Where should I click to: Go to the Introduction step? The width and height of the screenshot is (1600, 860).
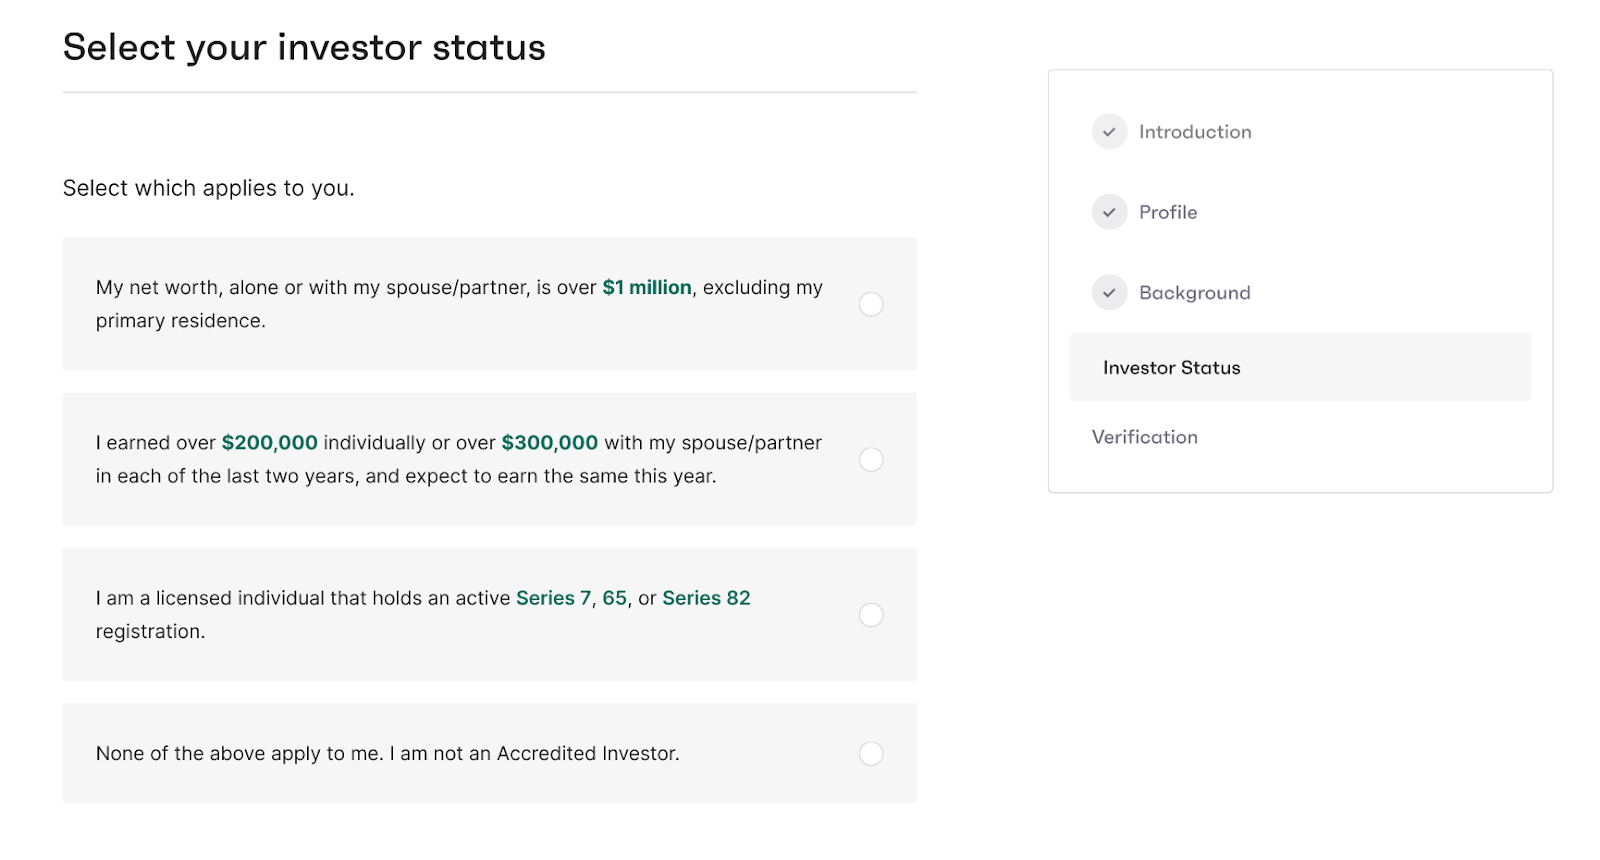click(1195, 132)
